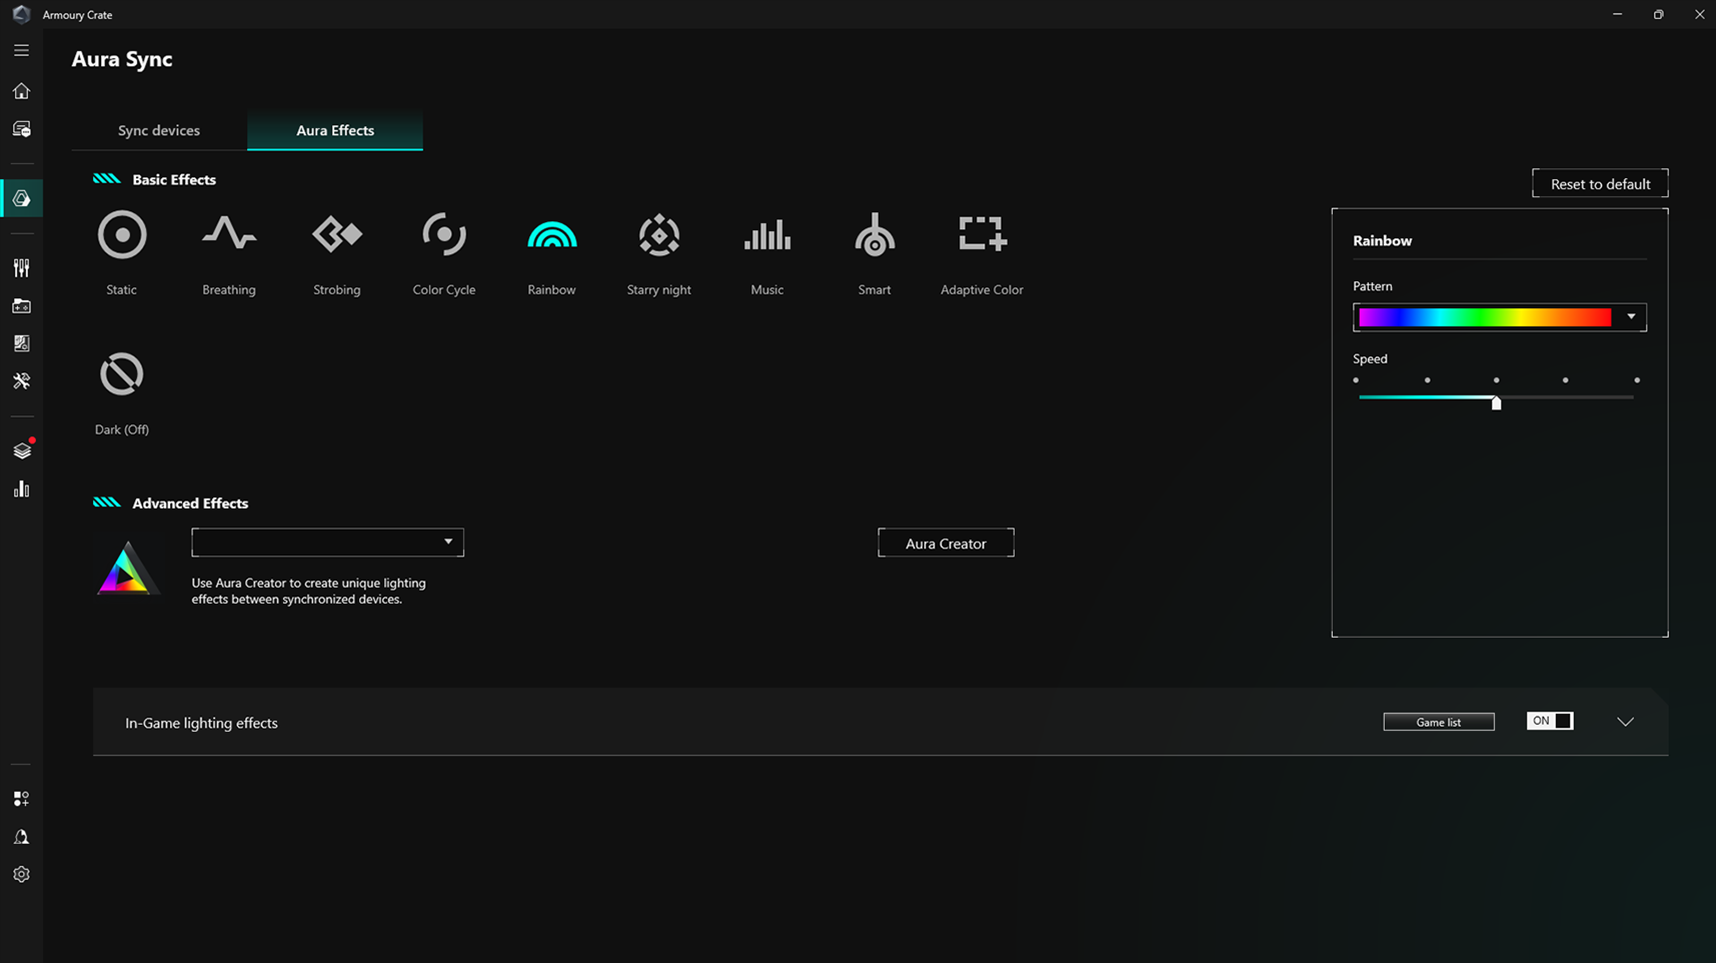Set Speed to the second dot
The image size is (1716, 963).
tap(1427, 380)
